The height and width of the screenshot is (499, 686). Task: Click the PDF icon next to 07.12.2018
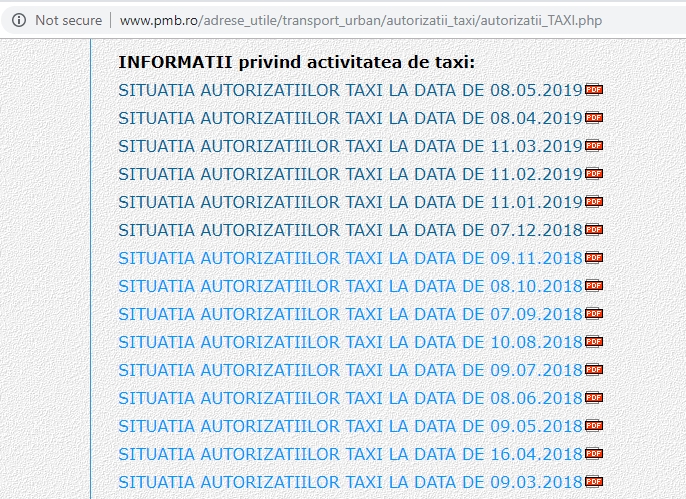pyautogui.click(x=594, y=230)
